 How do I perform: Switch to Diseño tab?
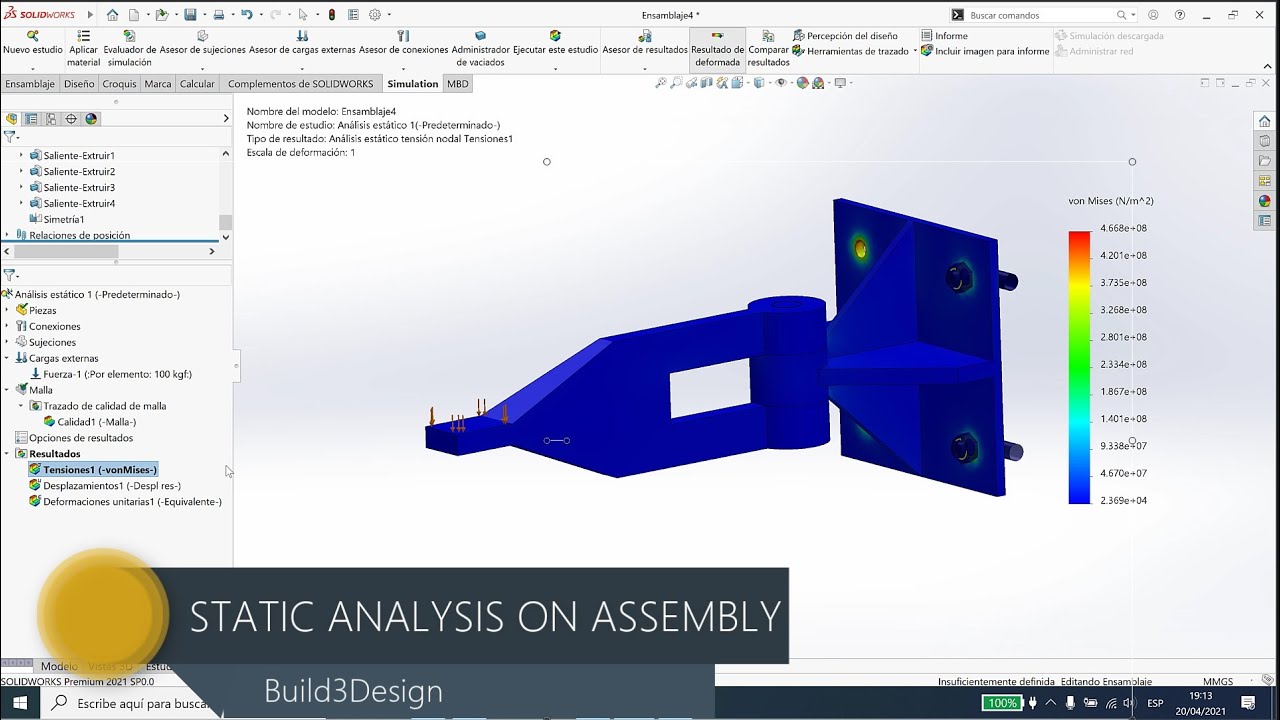[x=79, y=84]
